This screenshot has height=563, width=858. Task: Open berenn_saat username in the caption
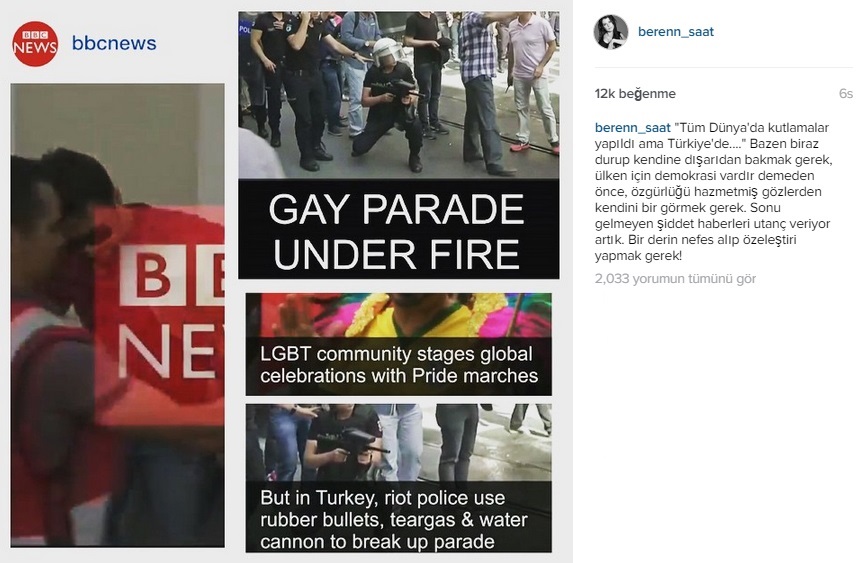[x=632, y=127]
